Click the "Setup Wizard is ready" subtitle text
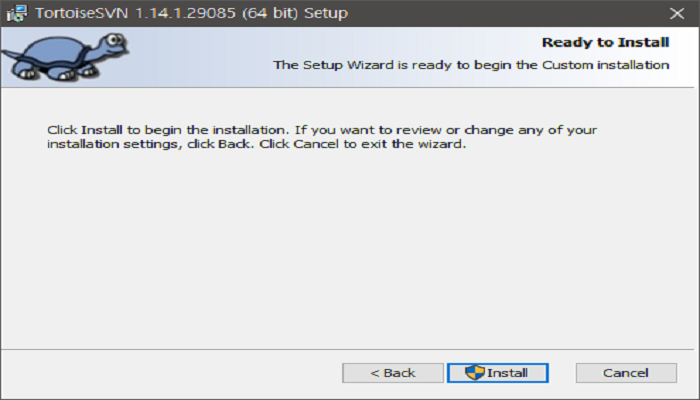Screen dimensions: 700x400 point(470,65)
